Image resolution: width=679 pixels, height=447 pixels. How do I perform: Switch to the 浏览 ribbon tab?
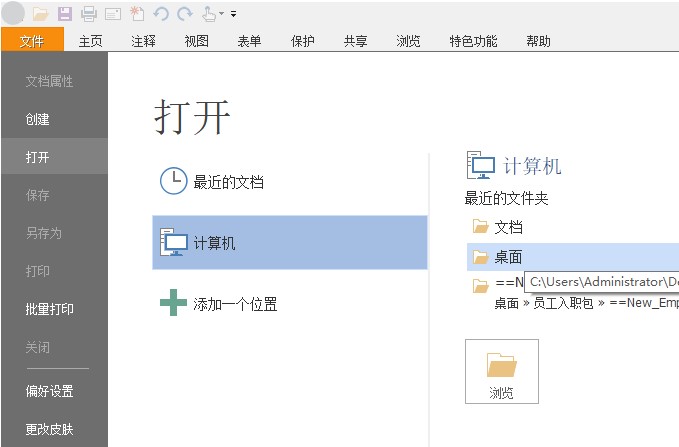(x=408, y=41)
